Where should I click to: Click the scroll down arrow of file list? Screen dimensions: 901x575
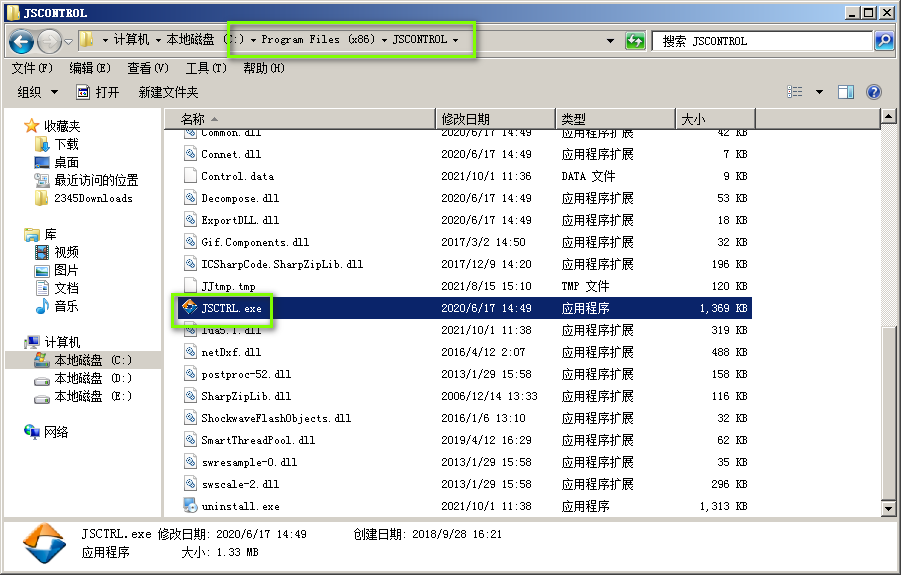(888, 508)
